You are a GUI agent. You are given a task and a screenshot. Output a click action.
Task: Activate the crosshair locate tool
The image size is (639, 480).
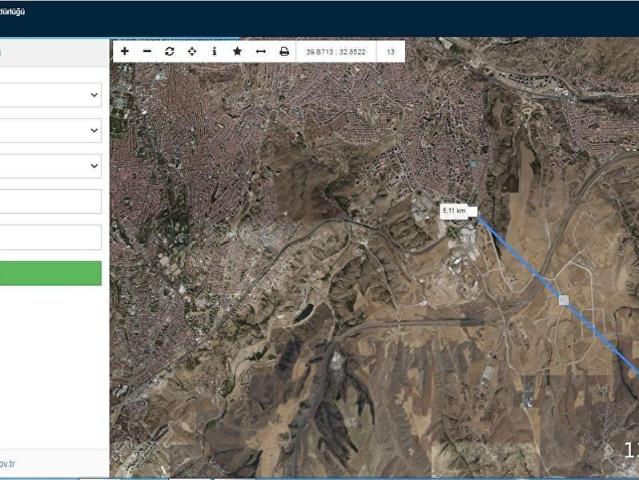[192, 51]
